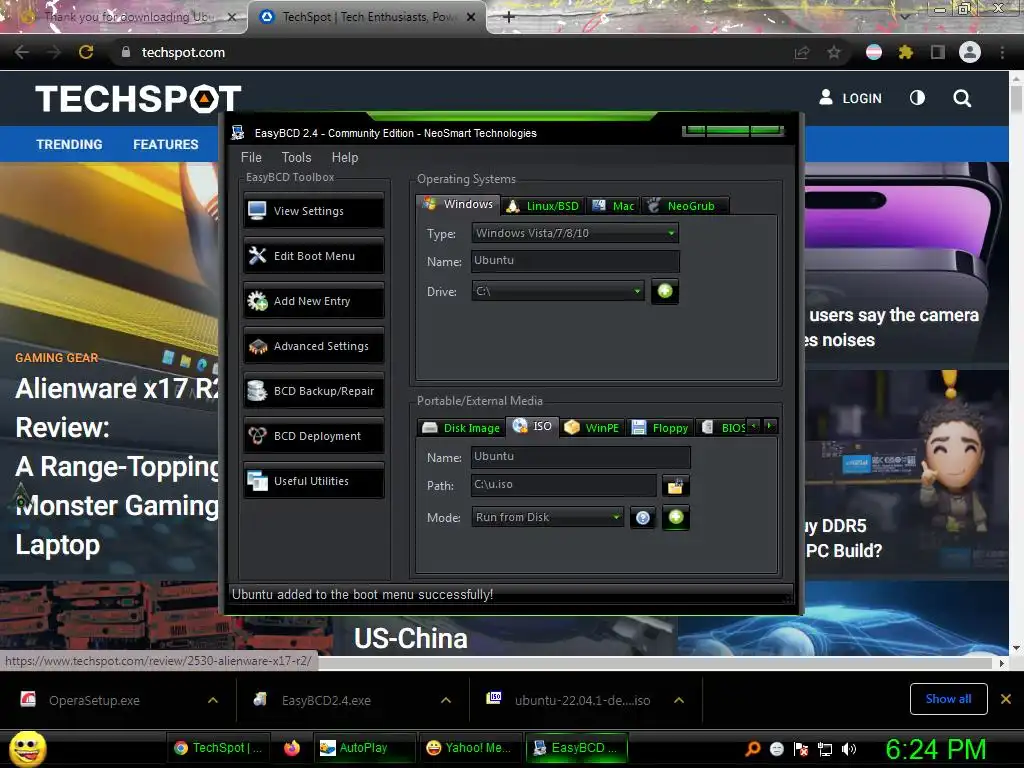The width and height of the screenshot is (1024, 768).
Task: Click the TechSpot LOGIN link
Action: tap(850, 98)
